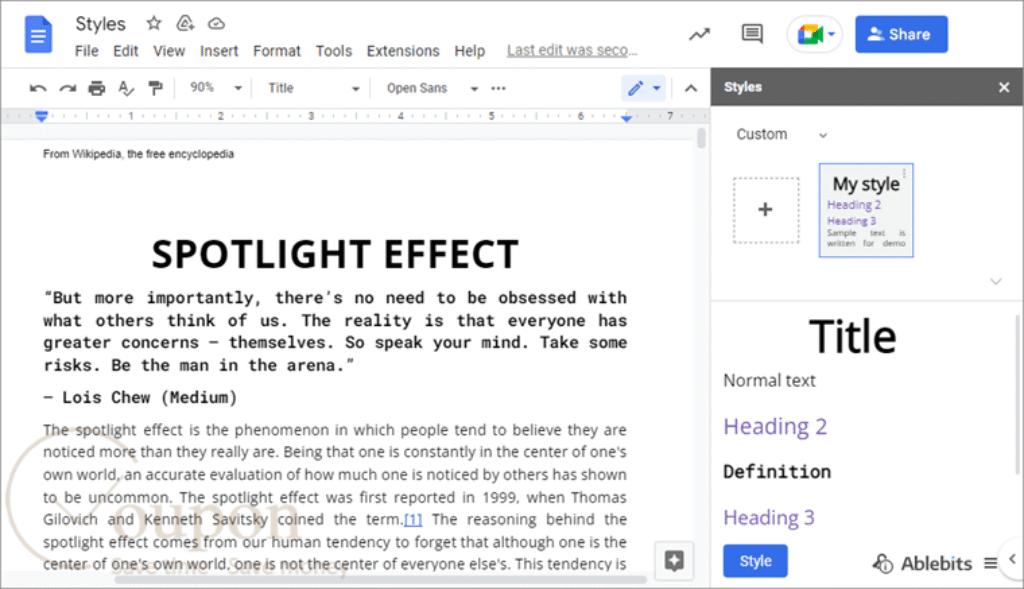Open comment history icon
Viewport: 1024px width, 589px height.
pos(752,33)
